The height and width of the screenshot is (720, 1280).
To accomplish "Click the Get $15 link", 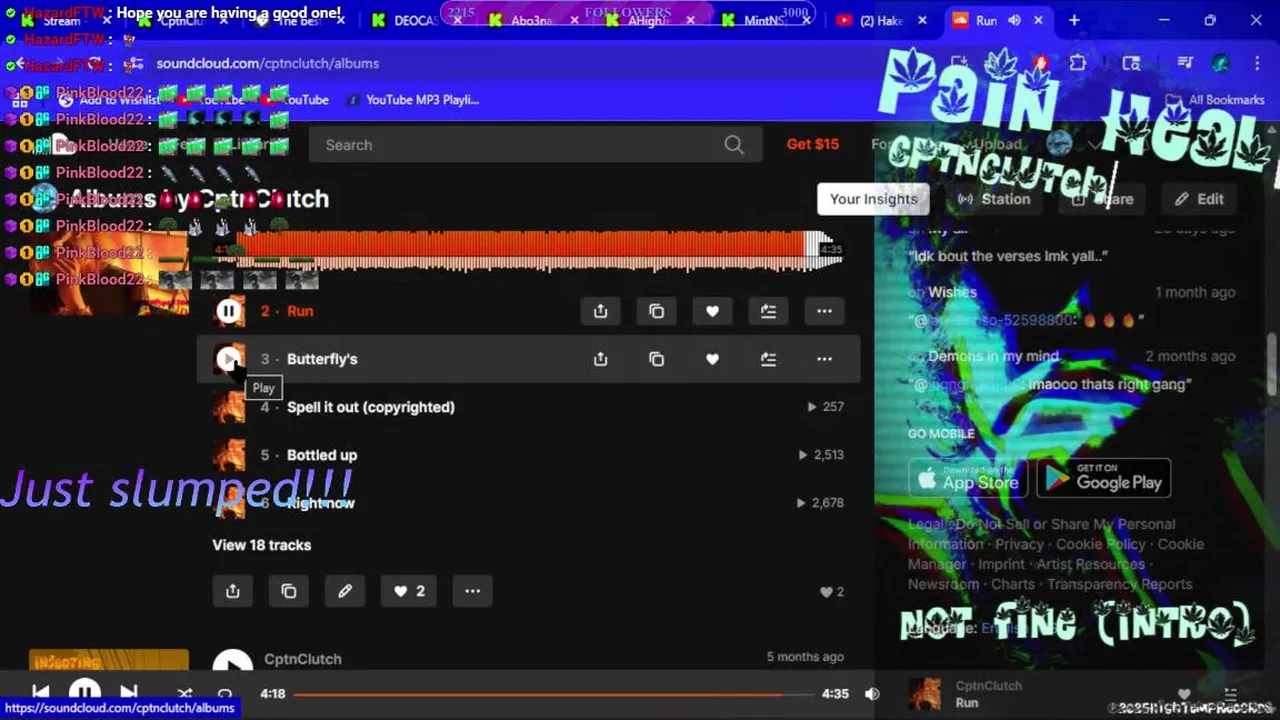I will coord(813,144).
